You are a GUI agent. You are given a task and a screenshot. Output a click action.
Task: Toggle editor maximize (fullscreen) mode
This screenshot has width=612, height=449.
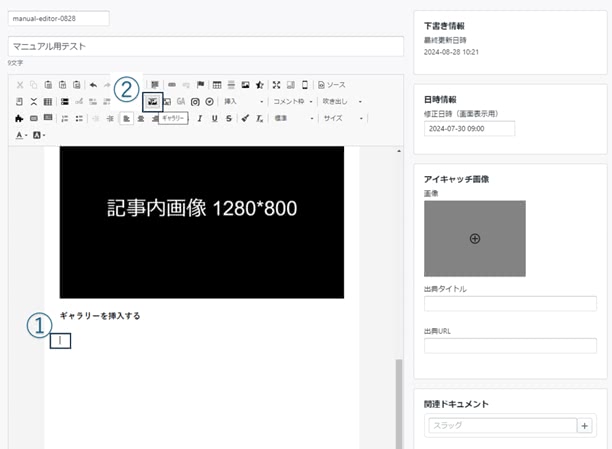coord(276,85)
